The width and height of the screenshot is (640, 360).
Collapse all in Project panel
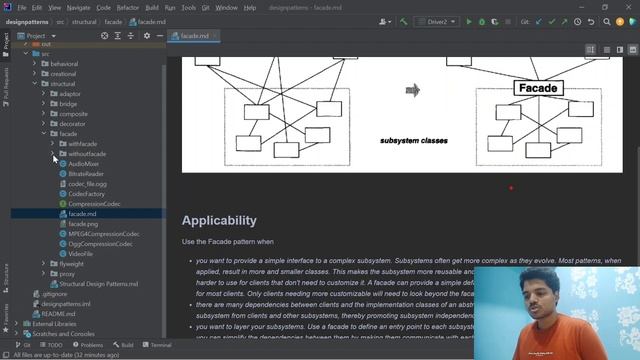[x=131, y=36]
